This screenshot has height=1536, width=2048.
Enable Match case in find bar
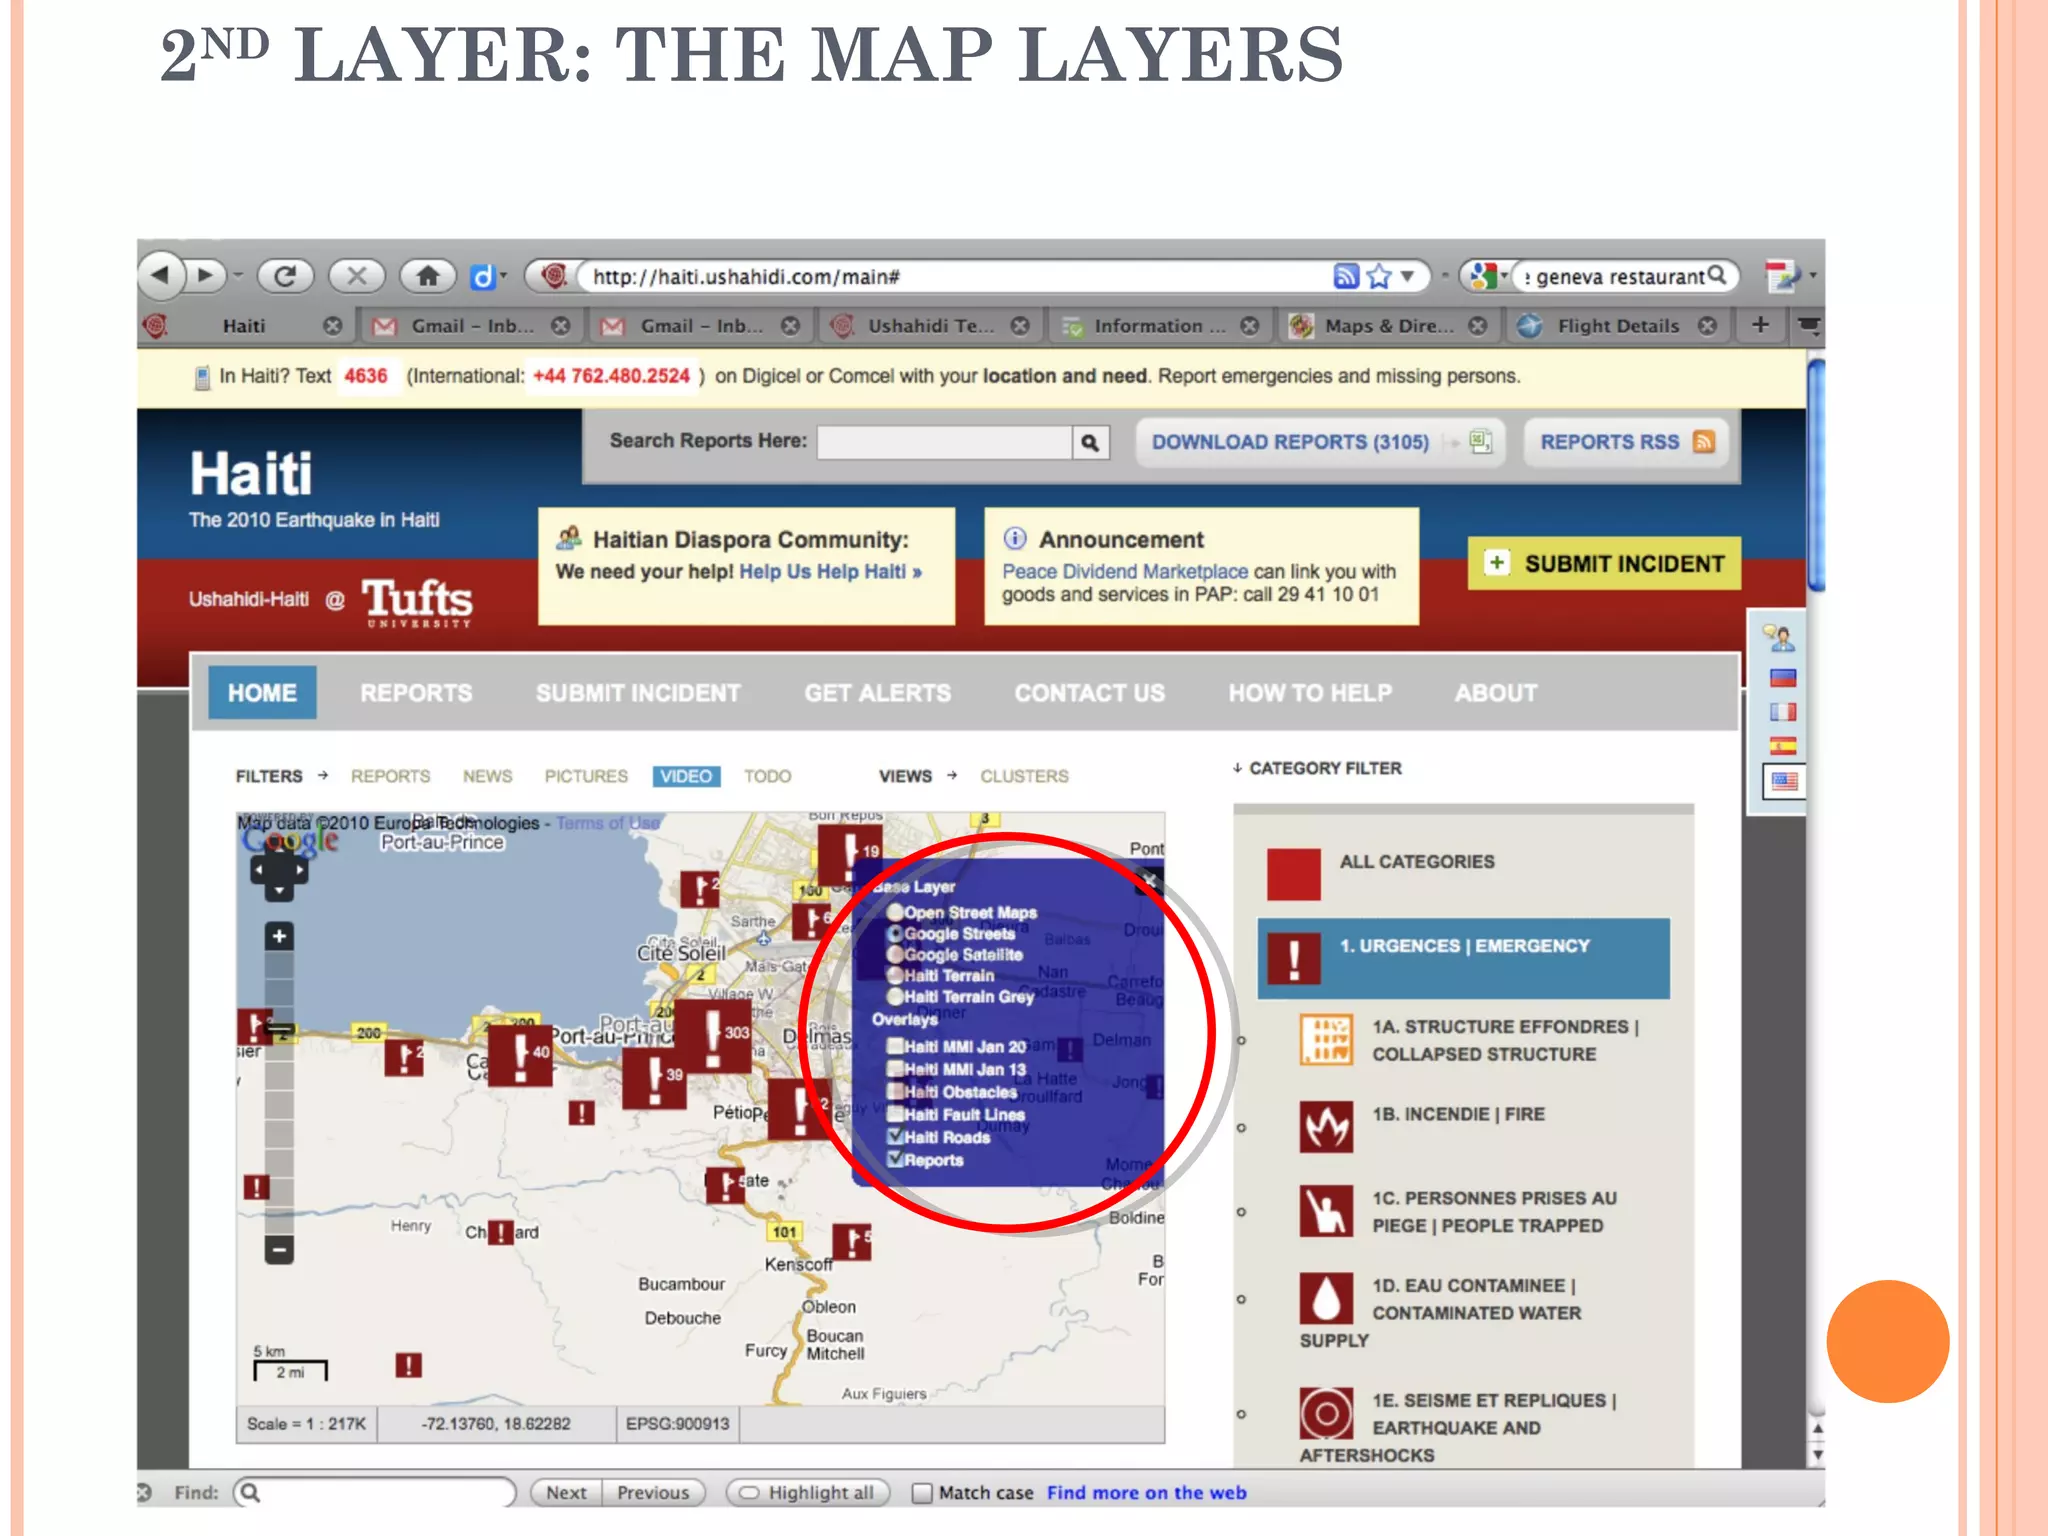pyautogui.click(x=922, y=1493)
